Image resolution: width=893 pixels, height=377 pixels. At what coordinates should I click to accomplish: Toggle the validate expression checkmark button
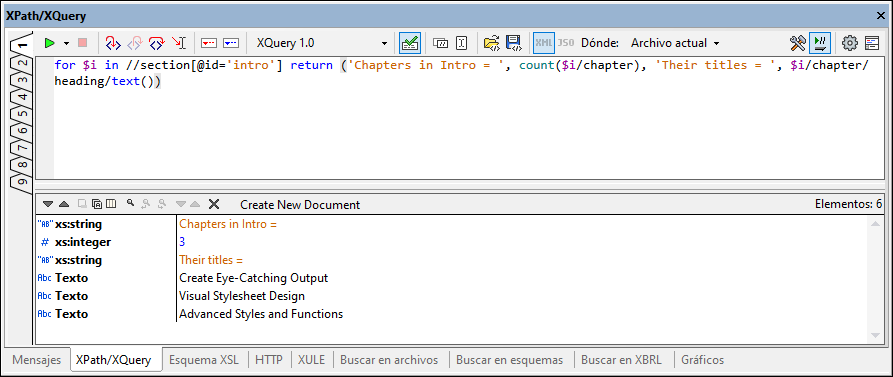pos(410,43)
